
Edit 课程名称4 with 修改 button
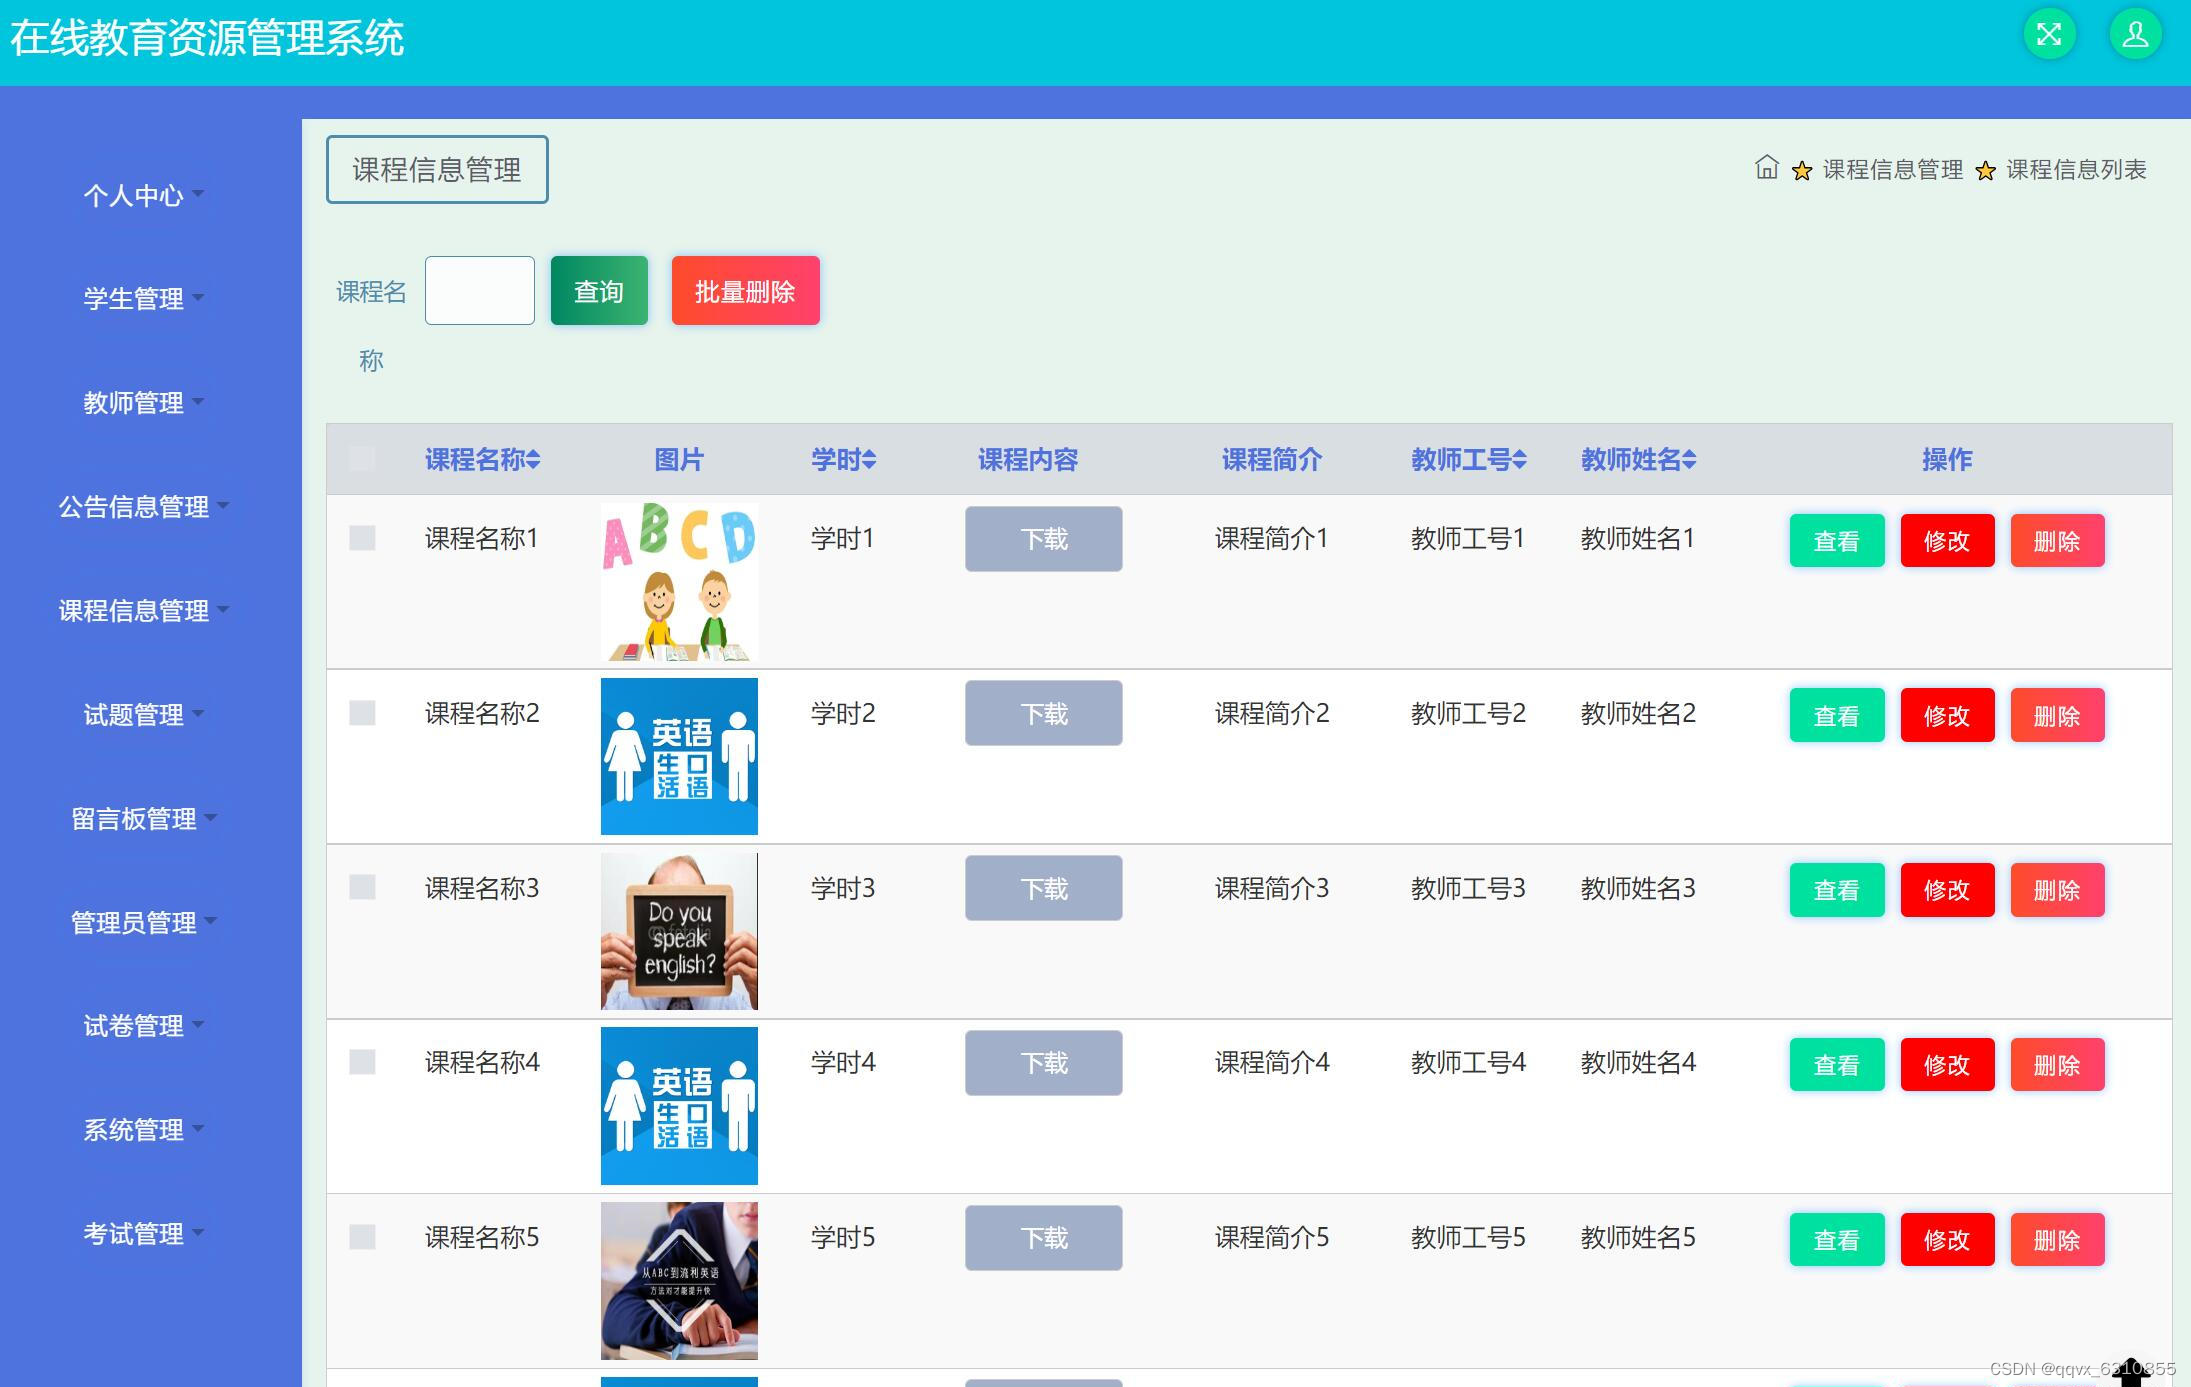[1947, 1065]
